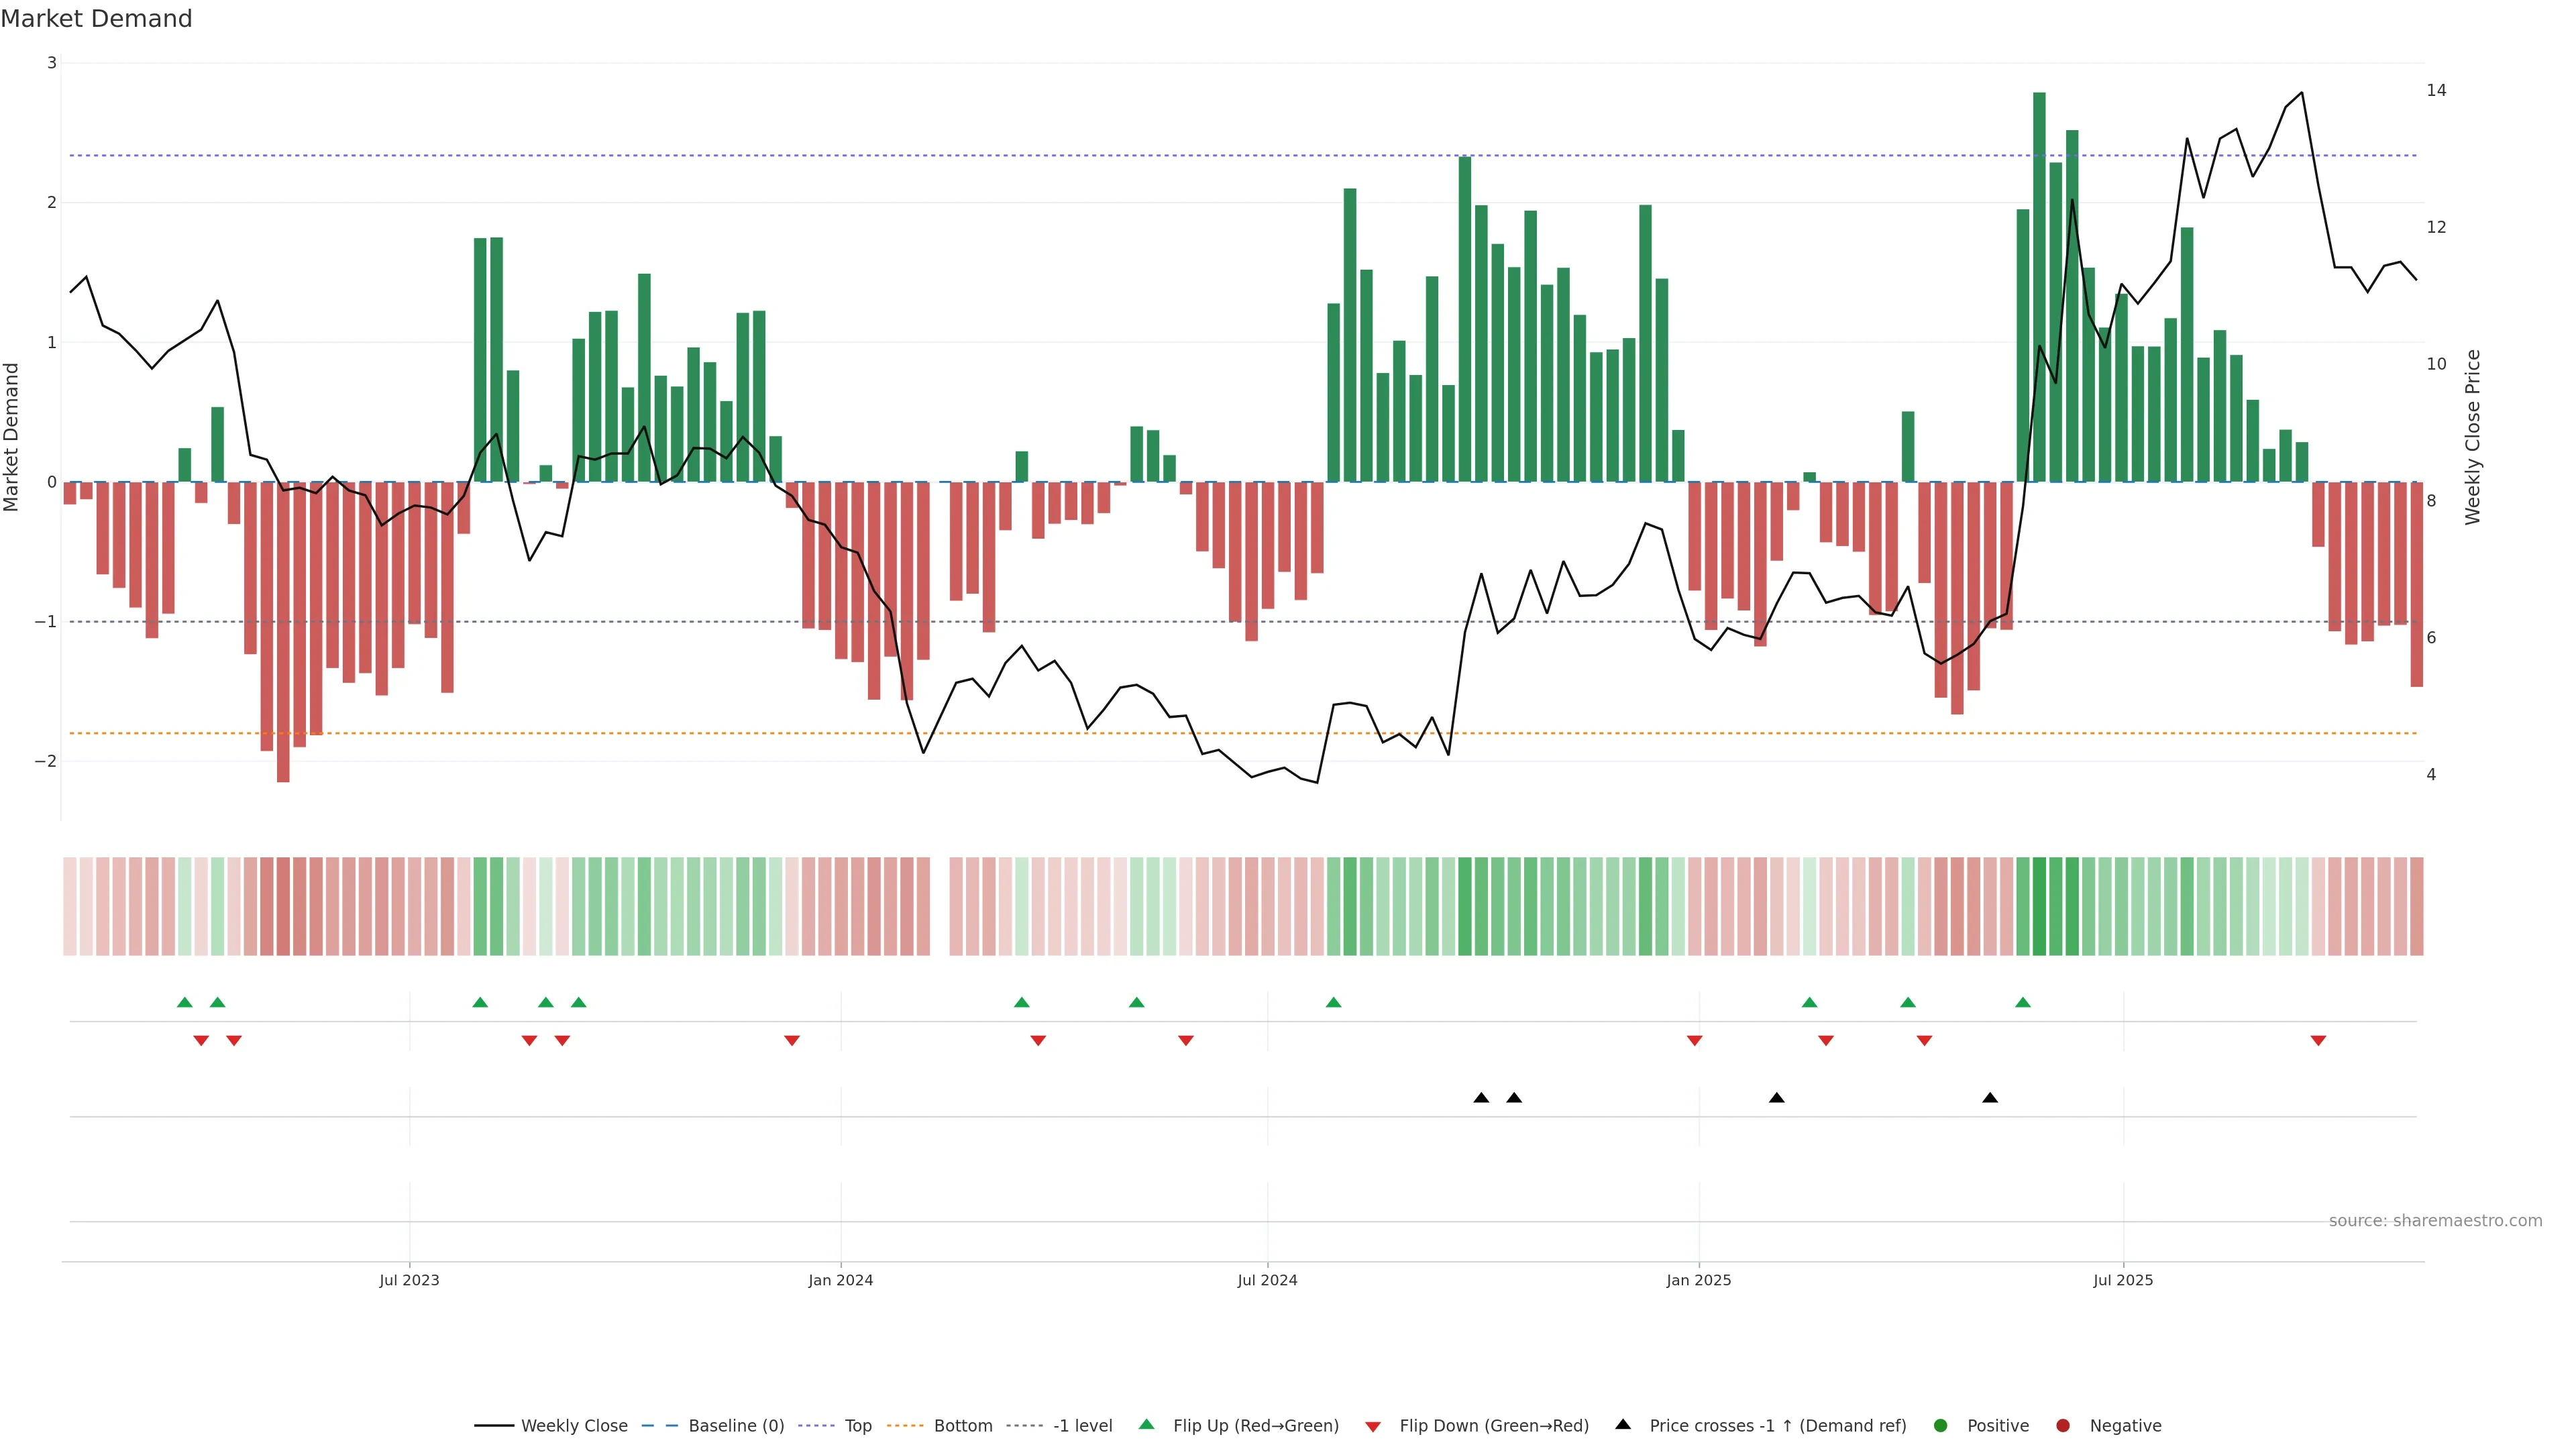Click the first green flip-up triangle marker

[x=184, y=1002]
